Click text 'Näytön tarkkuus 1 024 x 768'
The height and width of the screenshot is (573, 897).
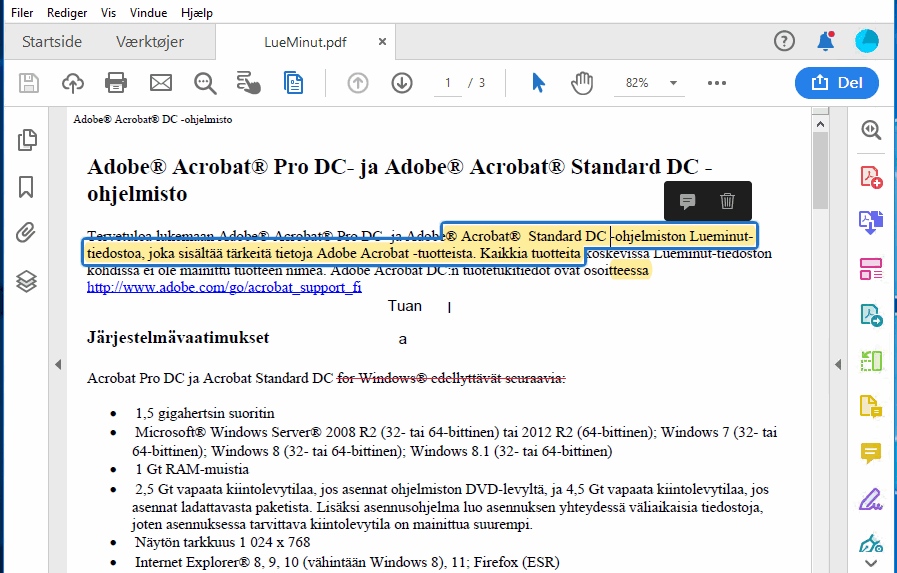tap(223, 542)
